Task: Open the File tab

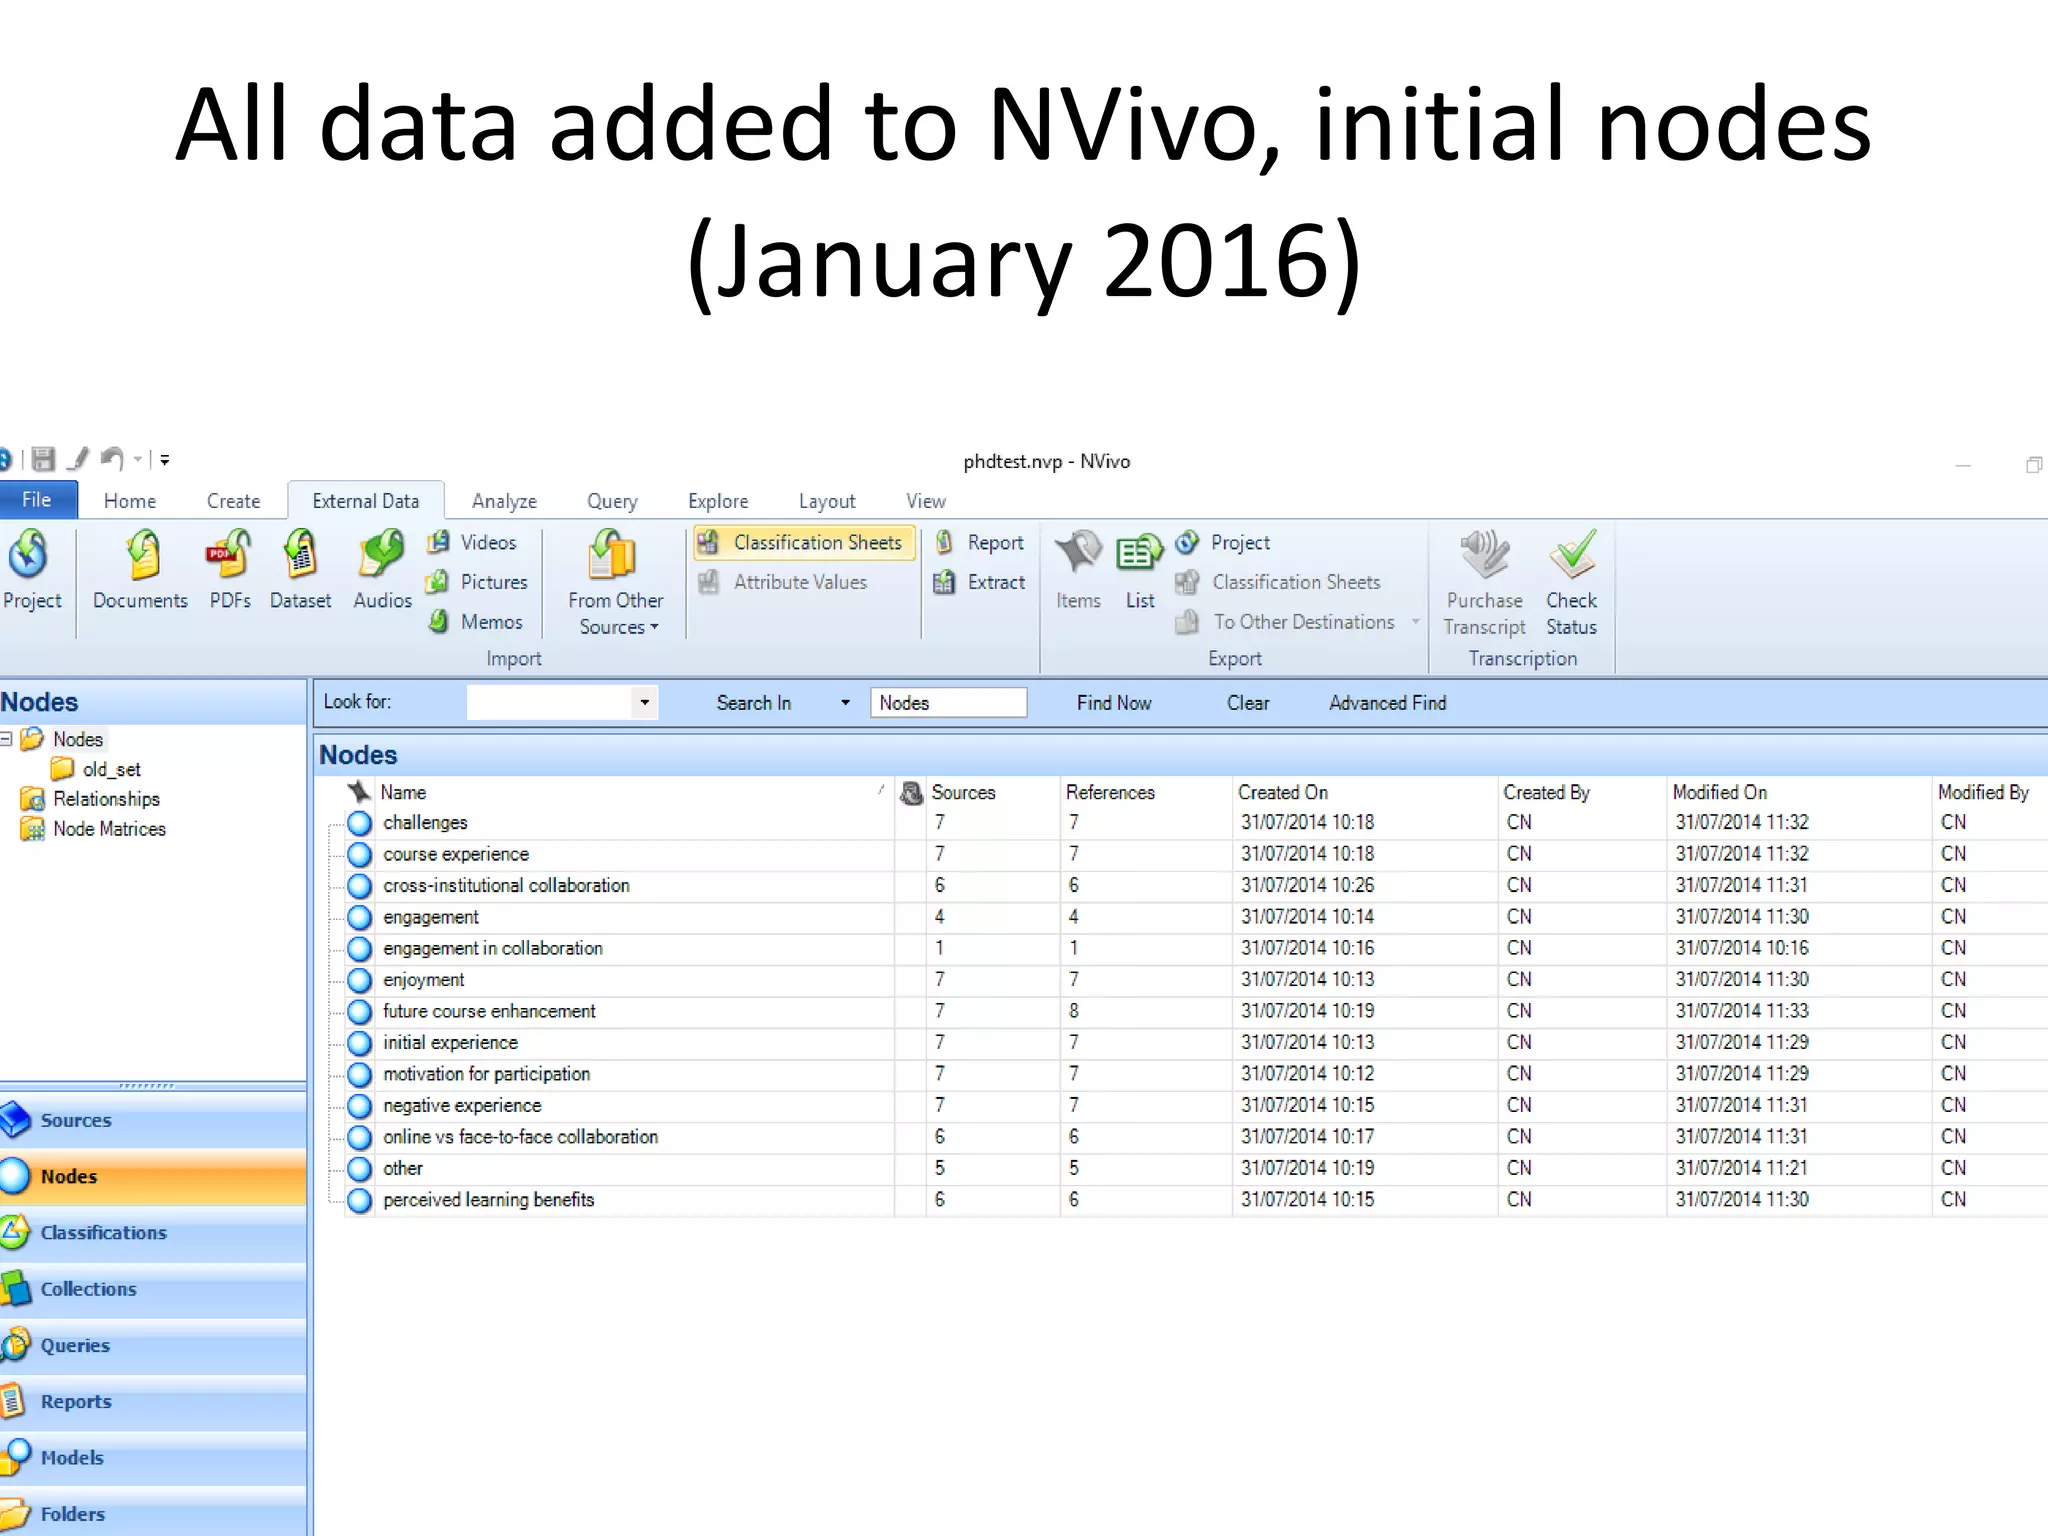Action: (x=37, y=500)
